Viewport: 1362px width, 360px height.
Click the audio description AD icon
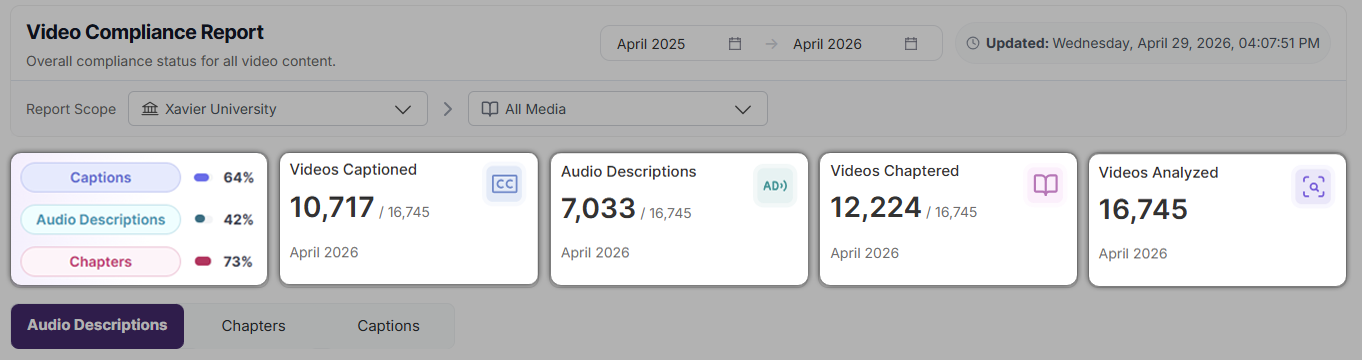pyautogui.click(x=774, y=186)
